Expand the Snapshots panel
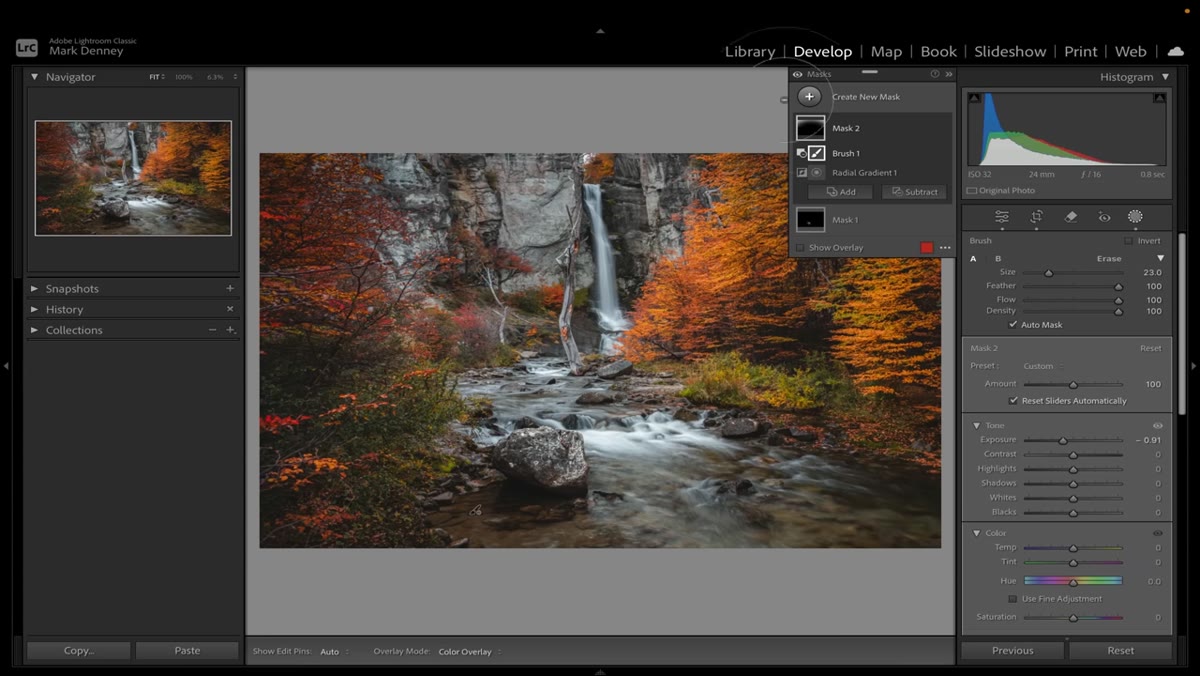 34,289
